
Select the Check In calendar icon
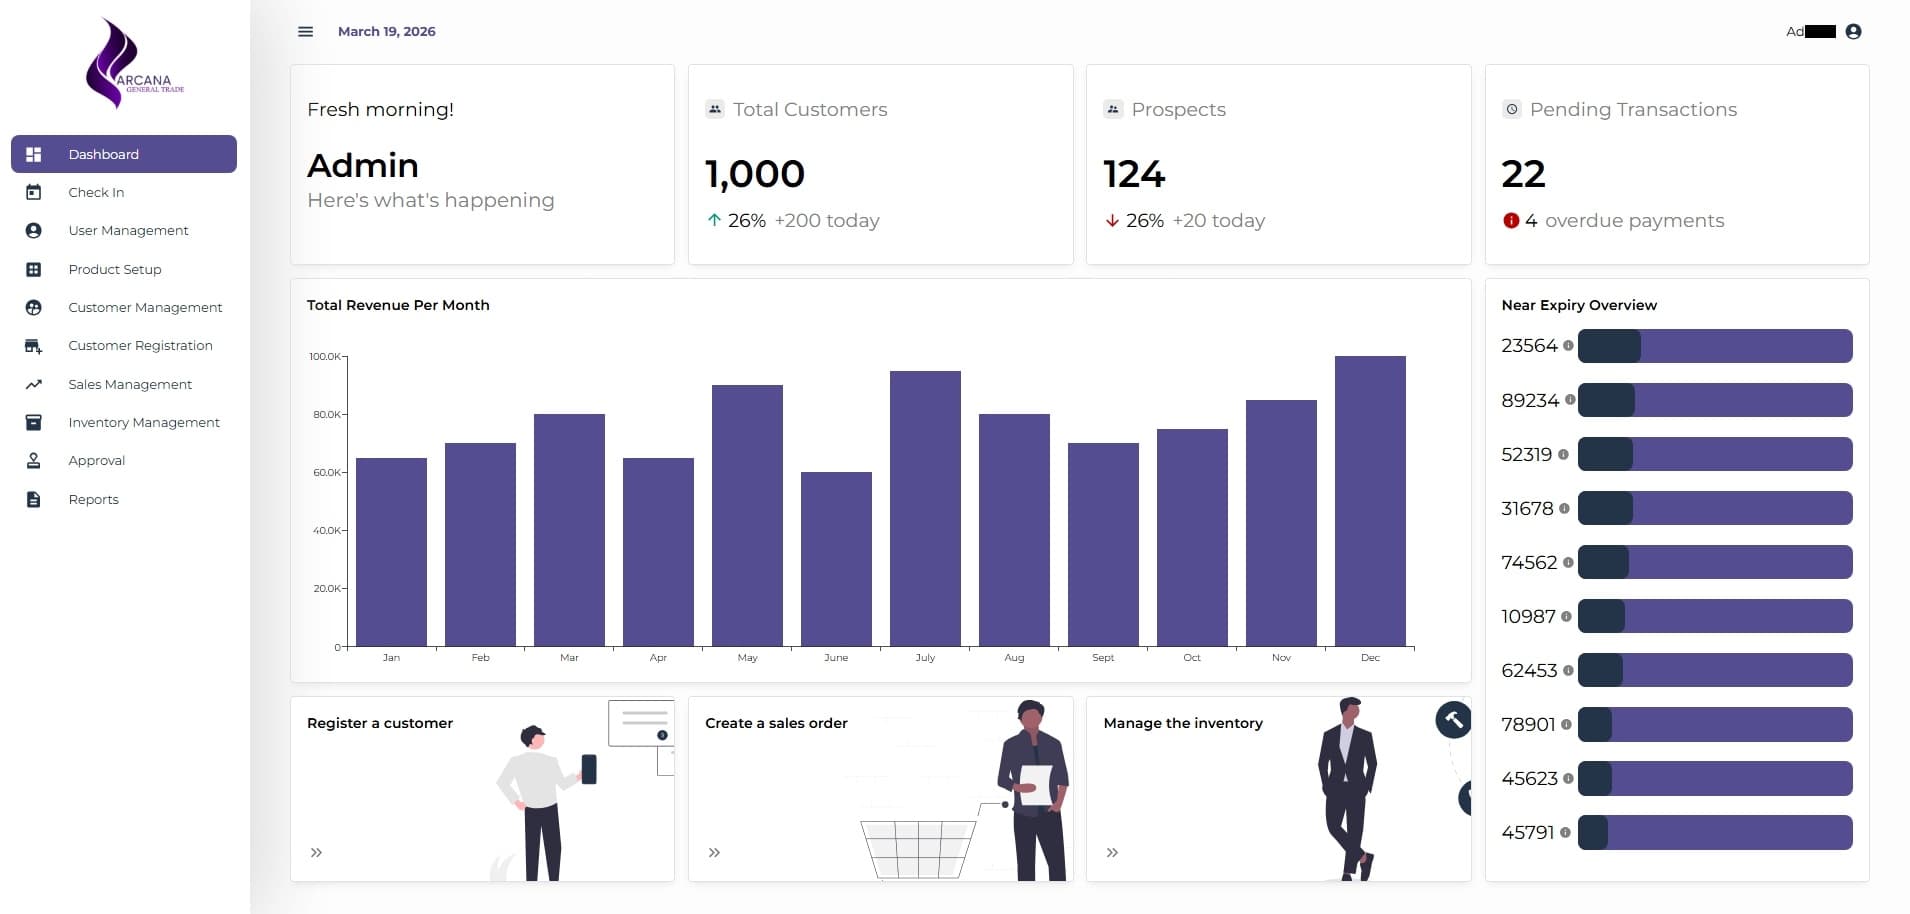coord(34,192)
